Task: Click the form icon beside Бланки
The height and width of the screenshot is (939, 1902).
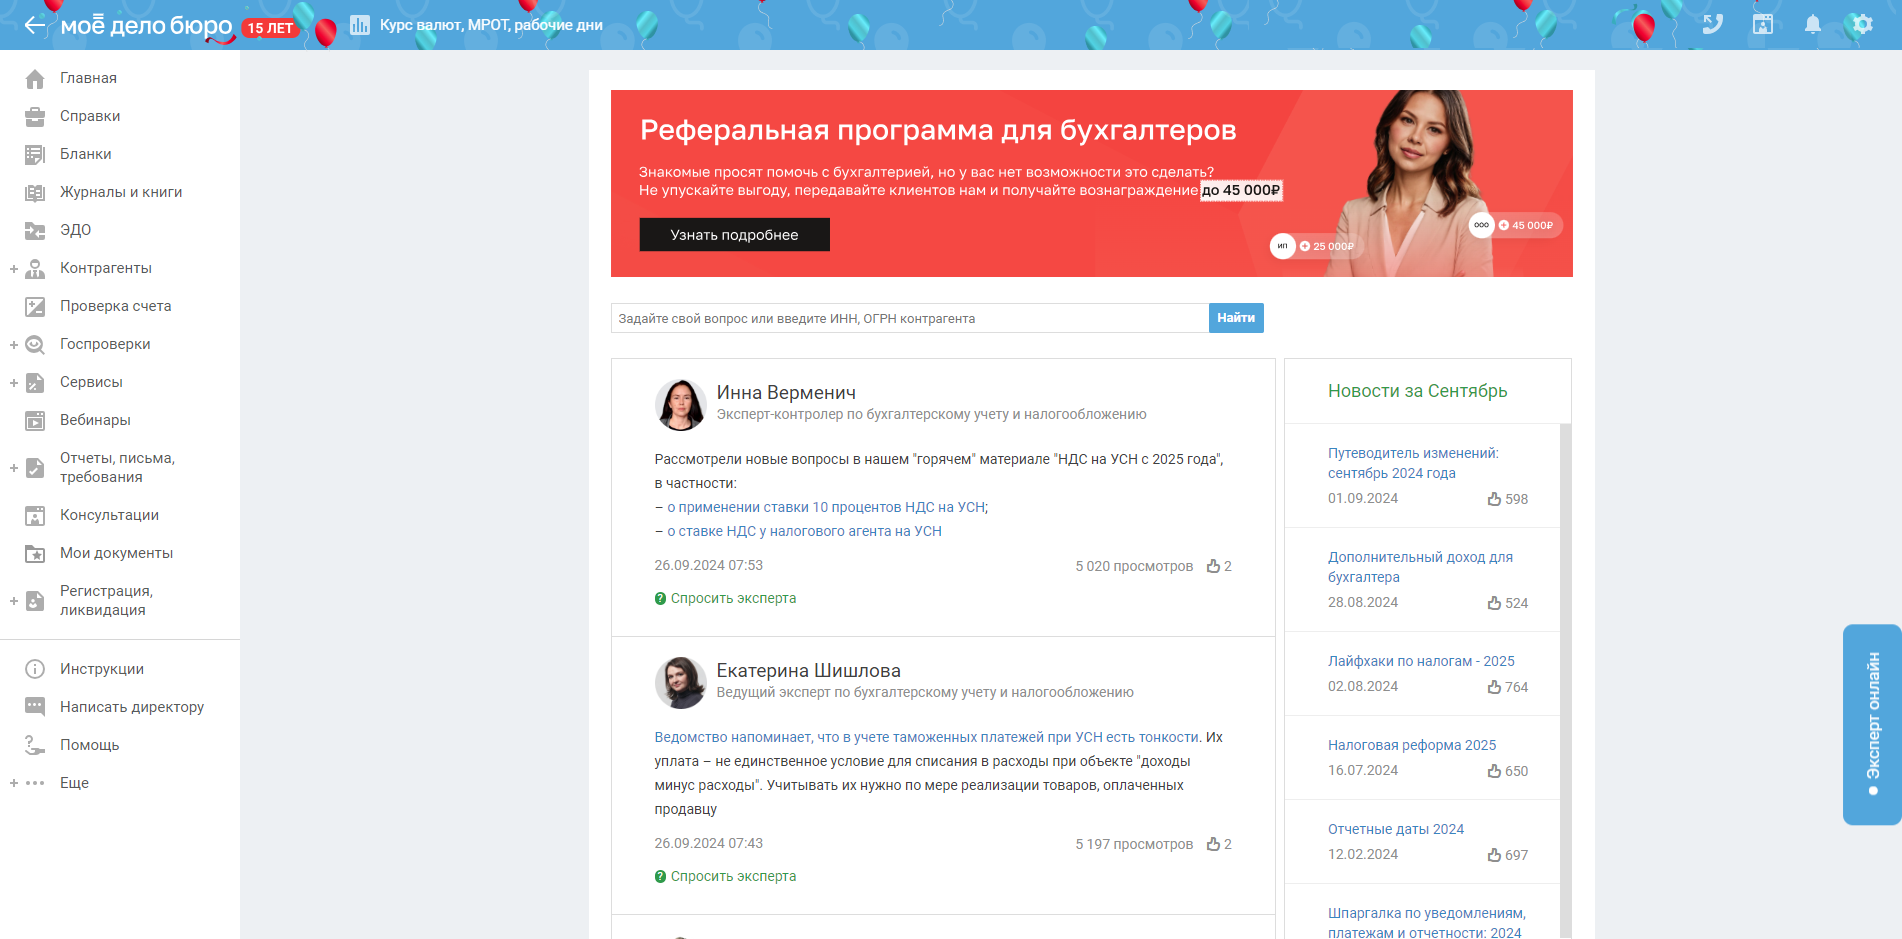Action: [35, 154]
